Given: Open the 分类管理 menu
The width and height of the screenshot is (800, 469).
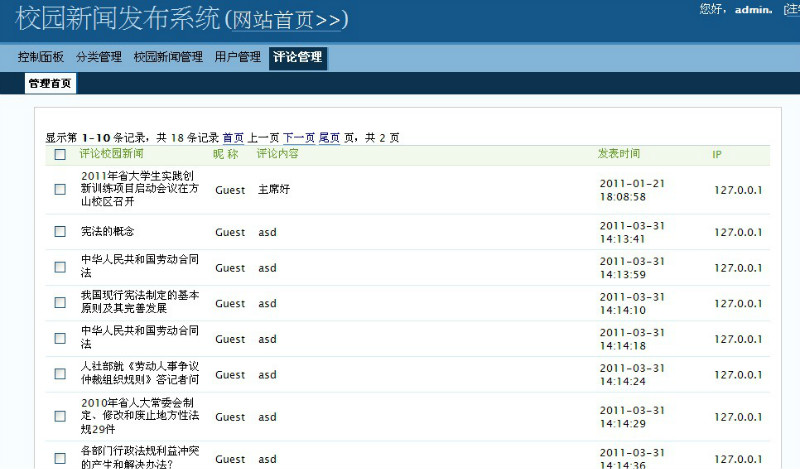Looking at the screenshot, I should pyautogui.click(x=99, y=57).
